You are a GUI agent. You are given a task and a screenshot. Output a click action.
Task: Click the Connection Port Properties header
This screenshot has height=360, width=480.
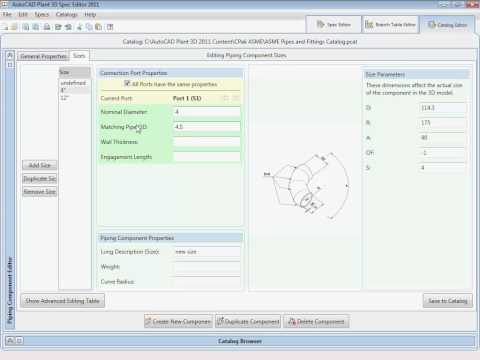tap(170, 73)
